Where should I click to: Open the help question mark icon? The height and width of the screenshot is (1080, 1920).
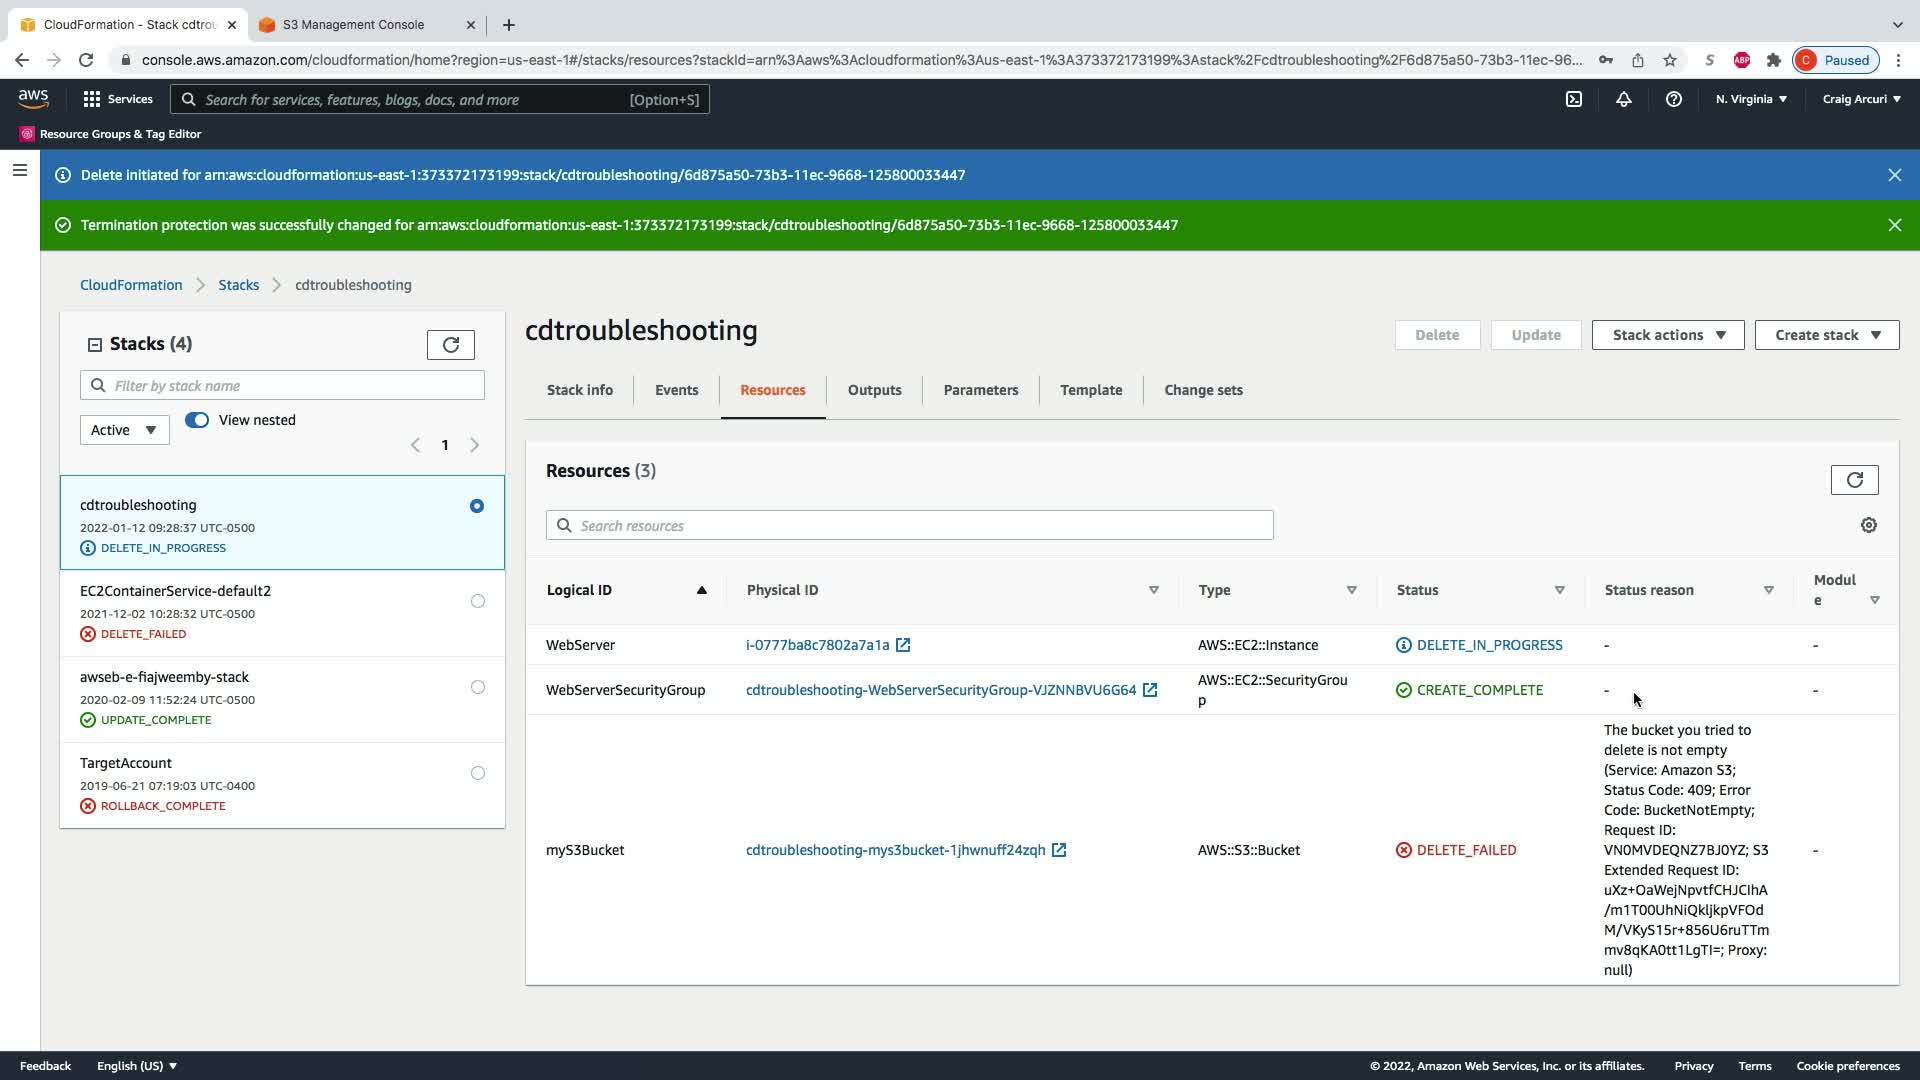tap(1673, 99)
